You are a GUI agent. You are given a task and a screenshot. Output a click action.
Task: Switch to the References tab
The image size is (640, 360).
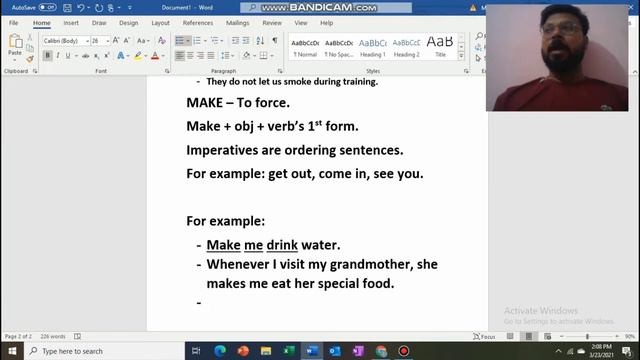click(x=198, y=23)
